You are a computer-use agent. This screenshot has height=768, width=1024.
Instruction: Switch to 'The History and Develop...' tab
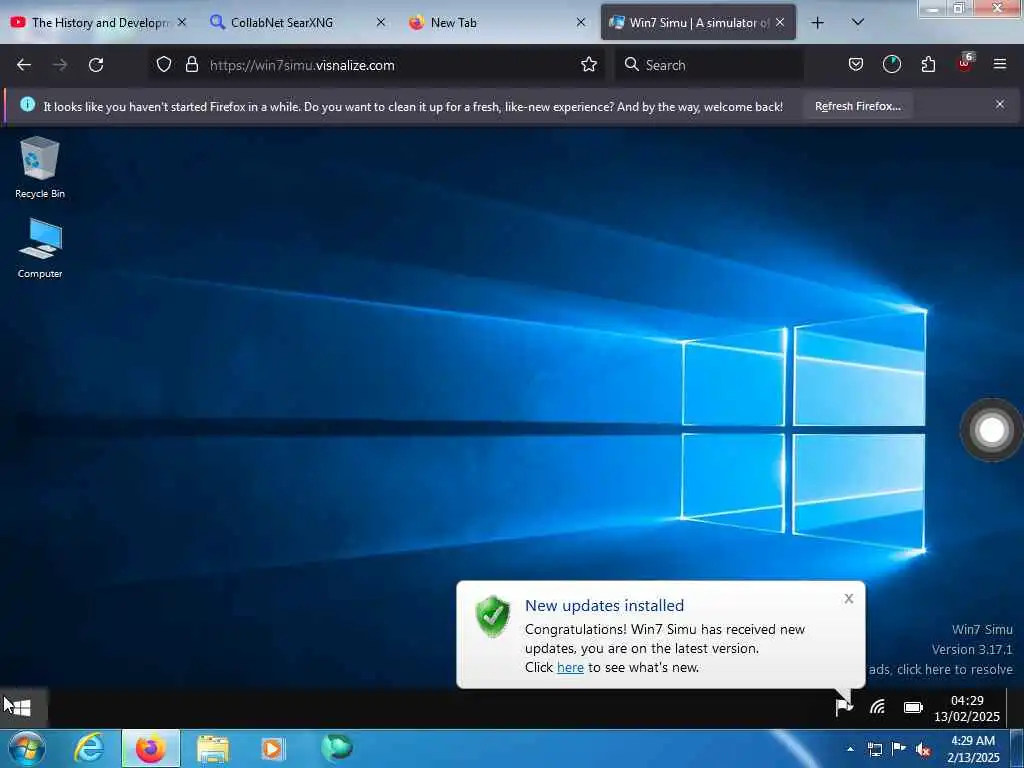(98, 23)
